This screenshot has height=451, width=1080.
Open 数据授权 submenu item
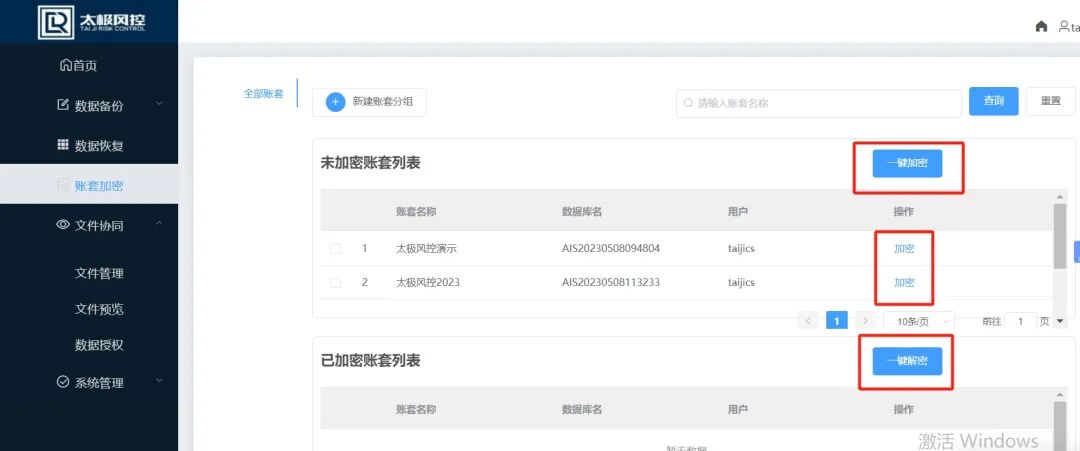click(99, 345)
